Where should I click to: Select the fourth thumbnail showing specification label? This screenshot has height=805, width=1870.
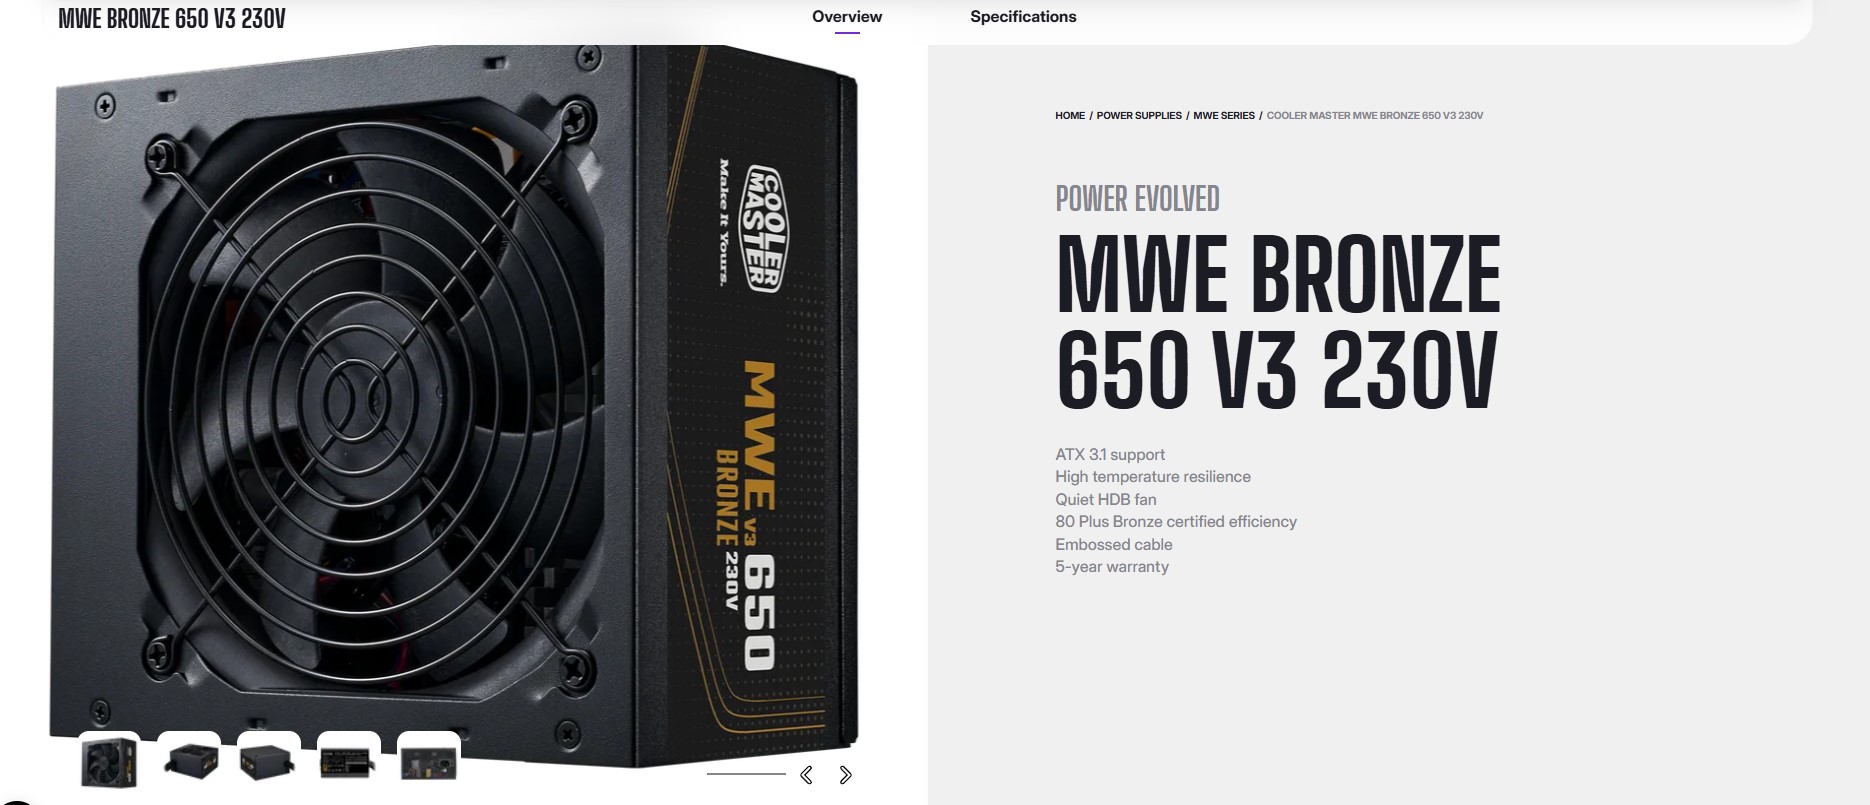point(349,762)
